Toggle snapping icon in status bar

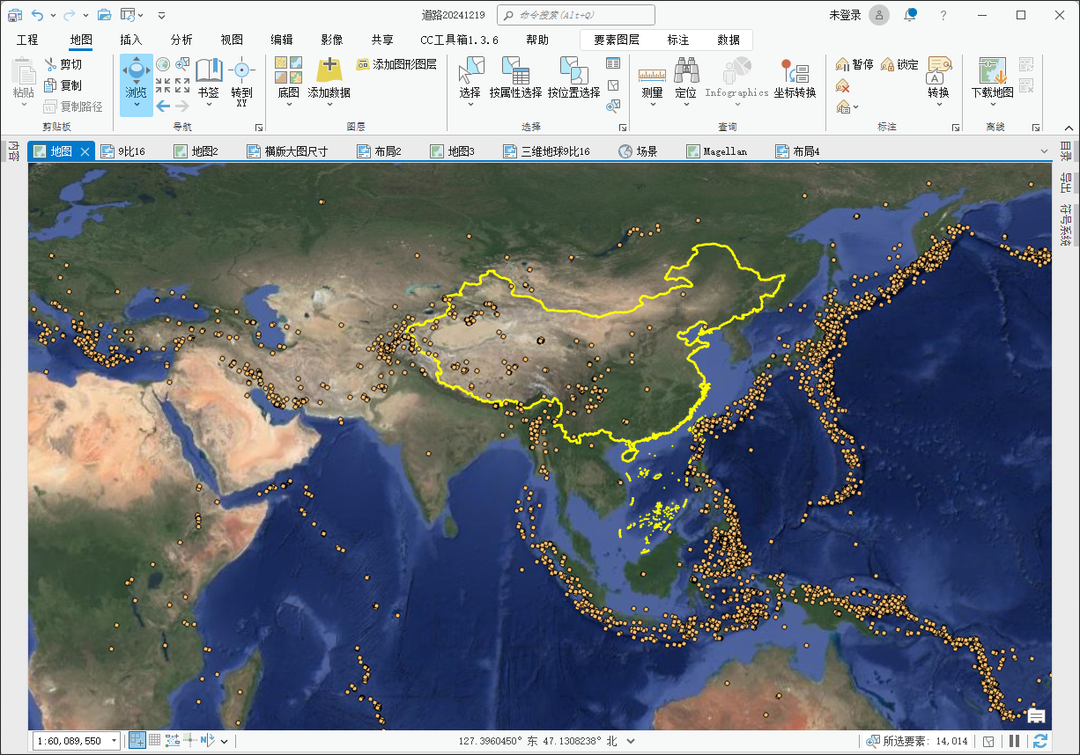pyautogui.click(x=137, y=741)
